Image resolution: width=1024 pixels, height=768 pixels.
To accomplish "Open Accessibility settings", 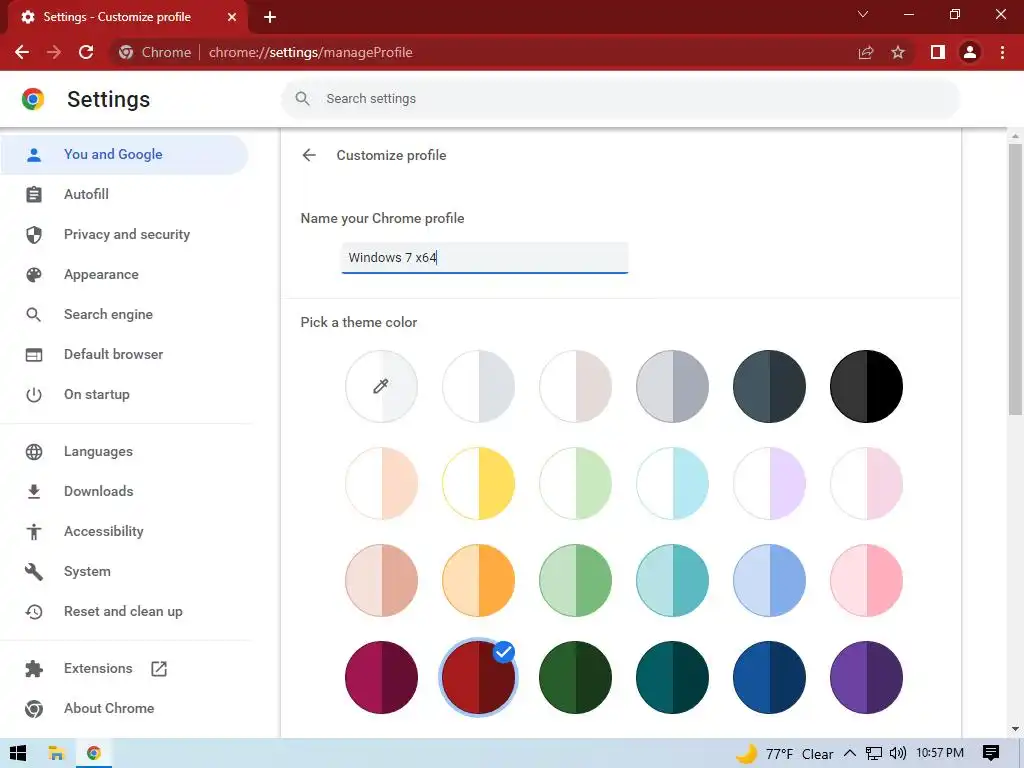I will [104, 531].
